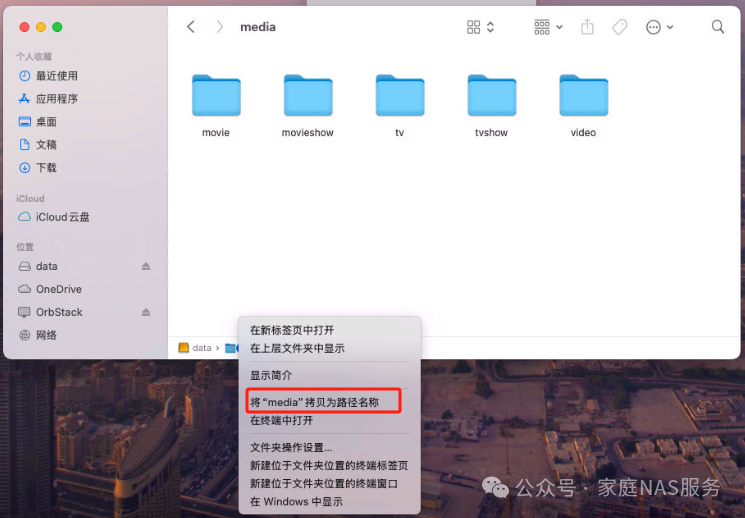Click the Share toolbar icon
The image size is (745, 518).
(x=587, y=27)
